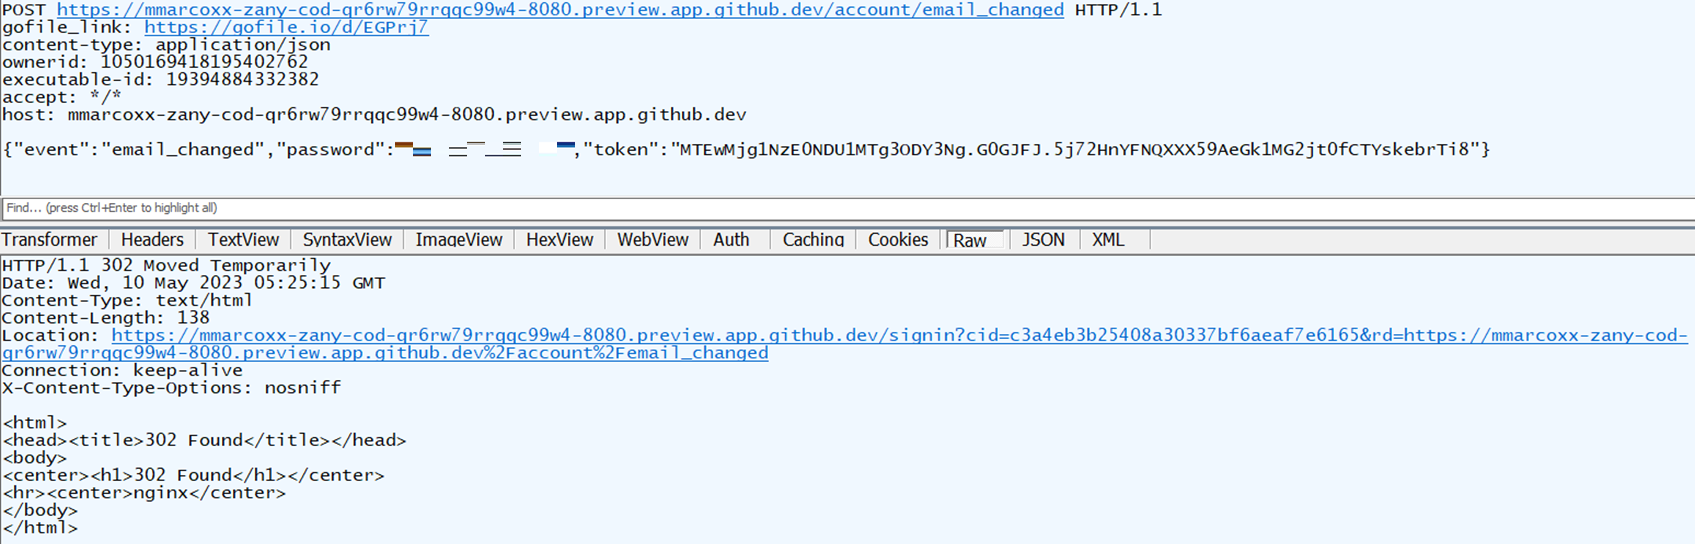This screenshot has width=1695, height=545.
Task: Click the host header line
Action: [x=374, y=115]
